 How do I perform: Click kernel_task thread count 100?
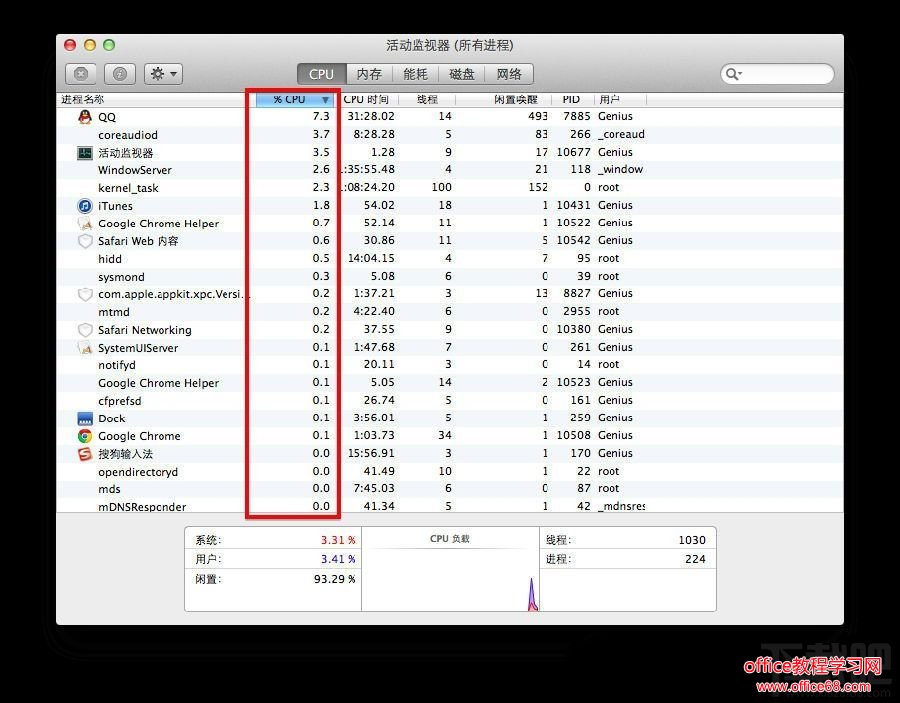(x=441, y=188)
